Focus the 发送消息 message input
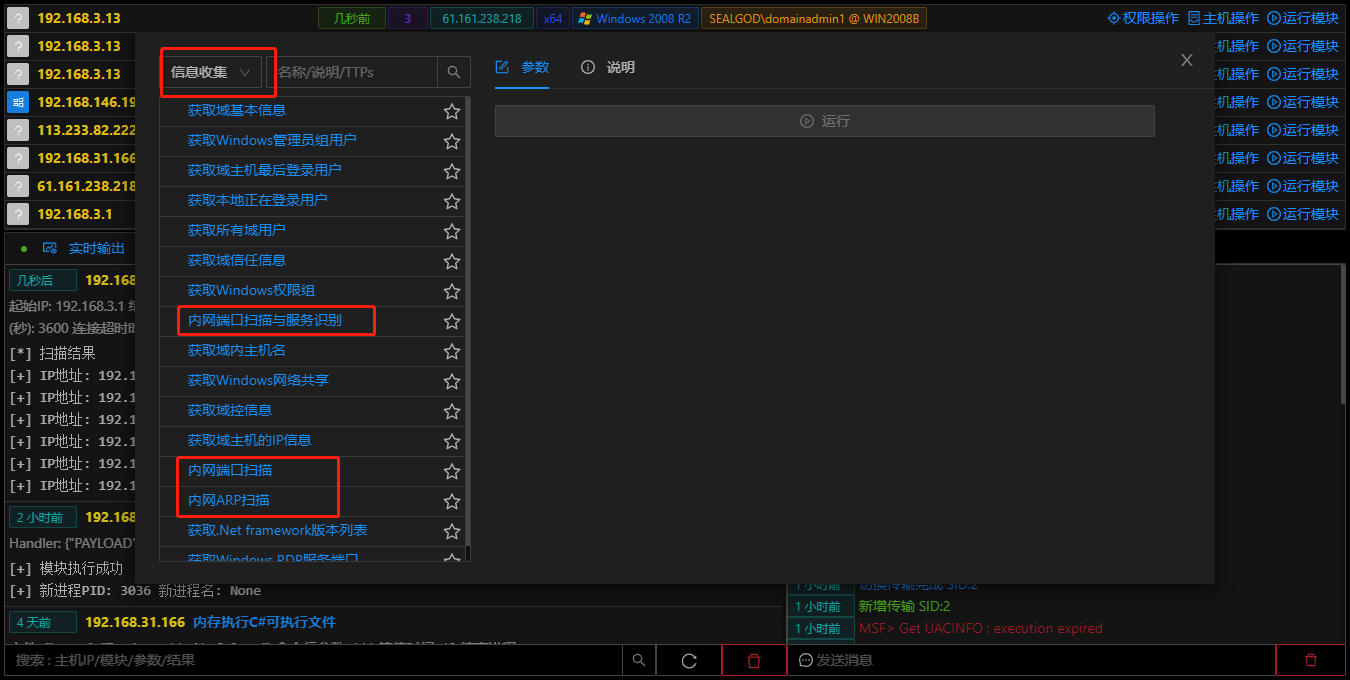The width and height of the screenshot is (1350, 680). (x=1031, y=660)
